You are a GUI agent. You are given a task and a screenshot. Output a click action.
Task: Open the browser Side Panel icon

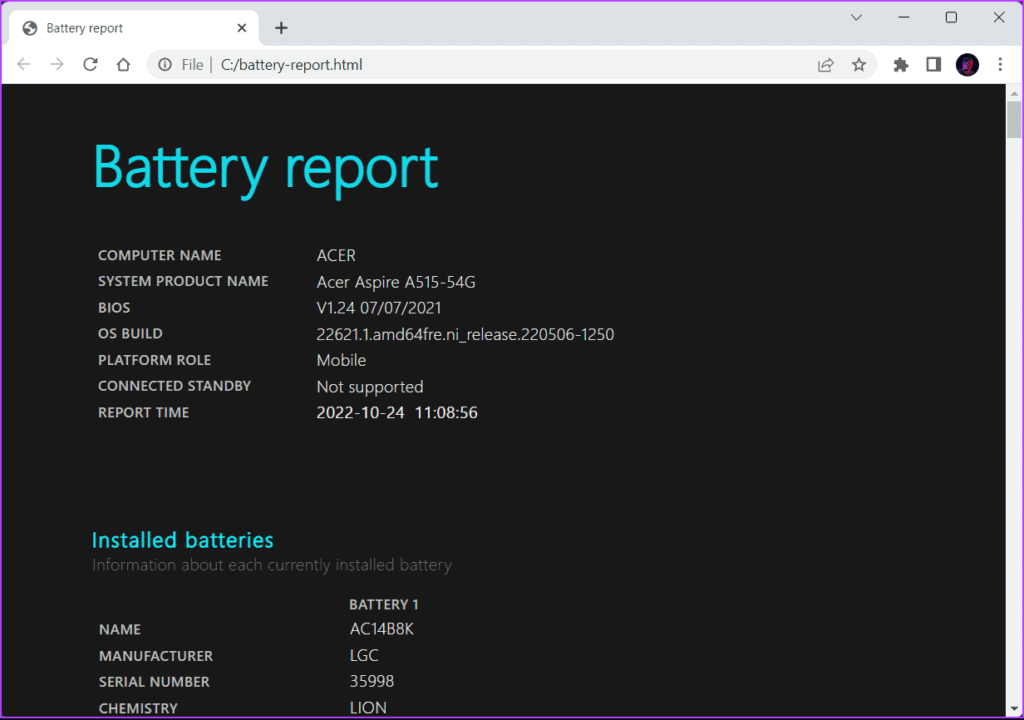932,64
